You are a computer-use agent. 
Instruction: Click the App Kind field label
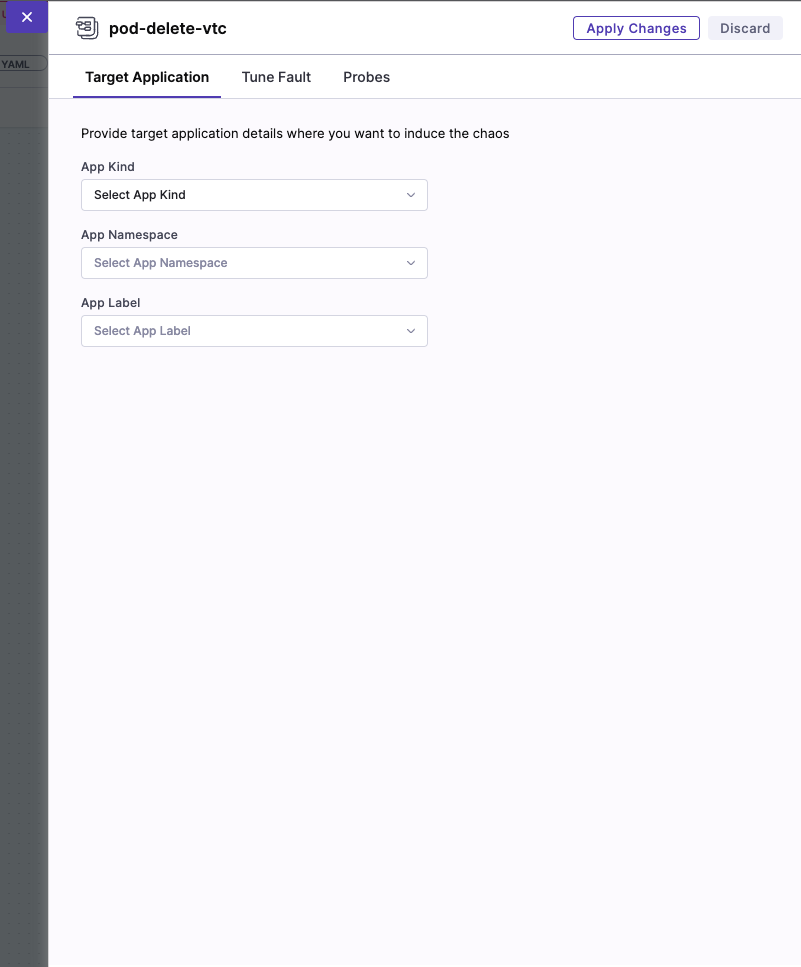108,167
